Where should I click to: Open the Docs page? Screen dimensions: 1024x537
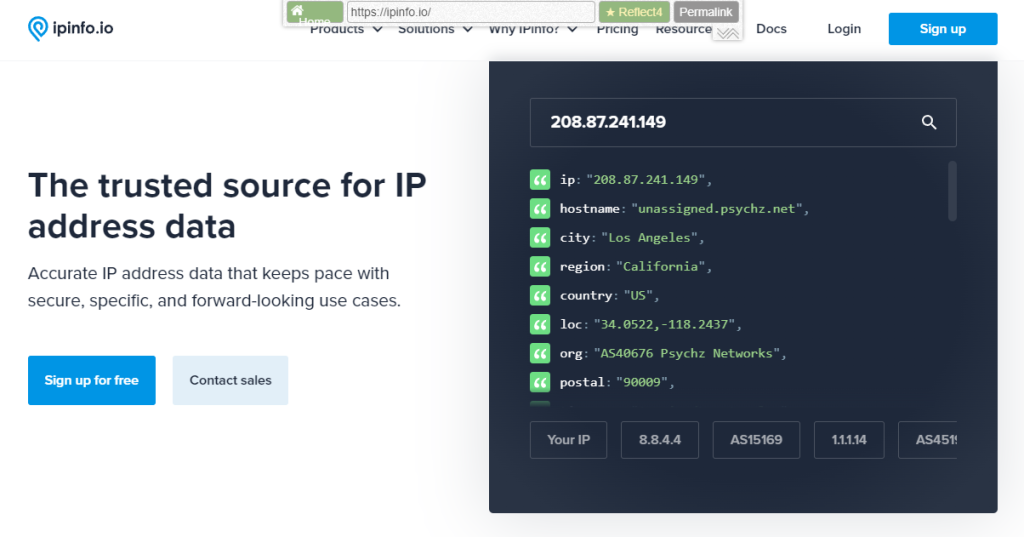point(771,29)
